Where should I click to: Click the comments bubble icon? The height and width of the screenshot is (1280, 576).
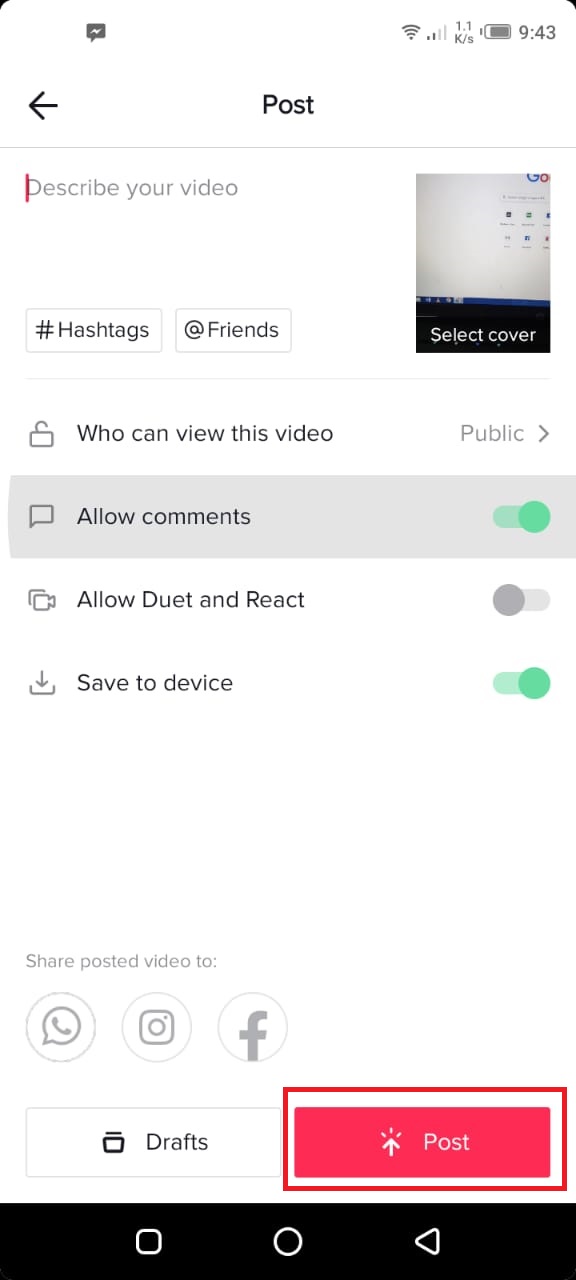pyautogui.click(x=41, y=516)
